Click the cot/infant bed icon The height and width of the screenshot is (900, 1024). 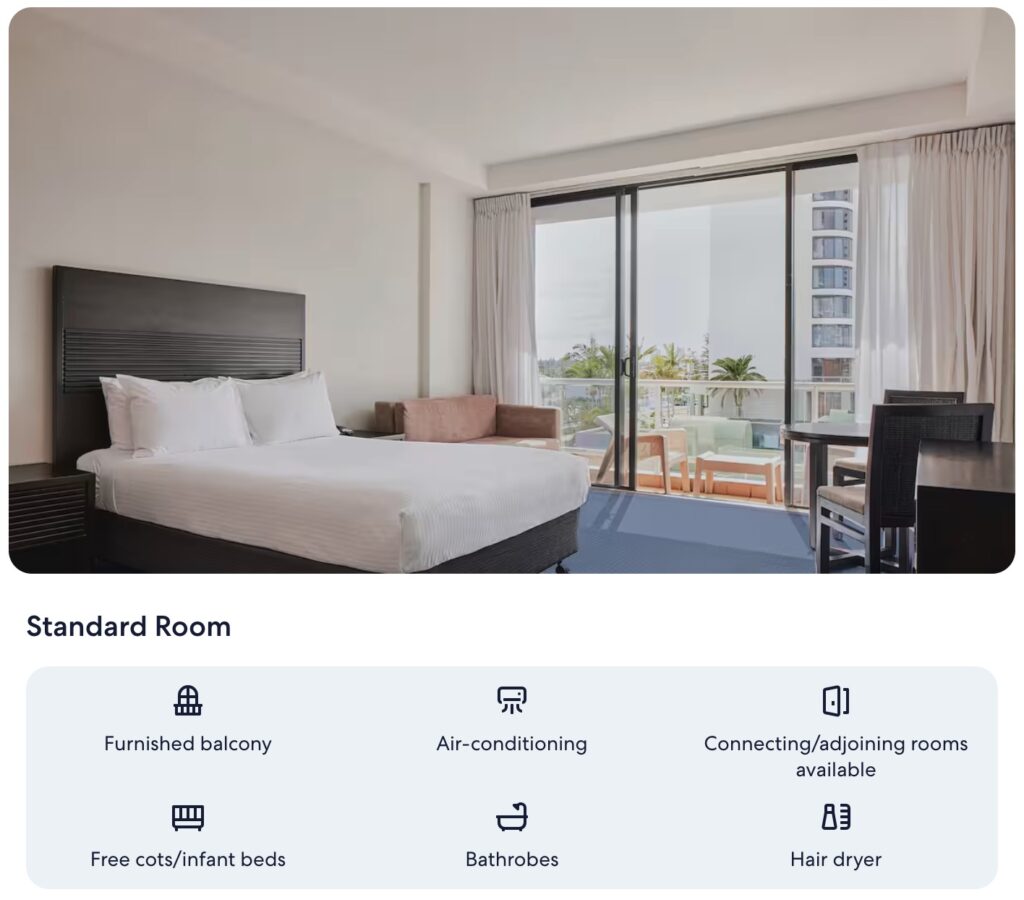(x=187, y=817)
